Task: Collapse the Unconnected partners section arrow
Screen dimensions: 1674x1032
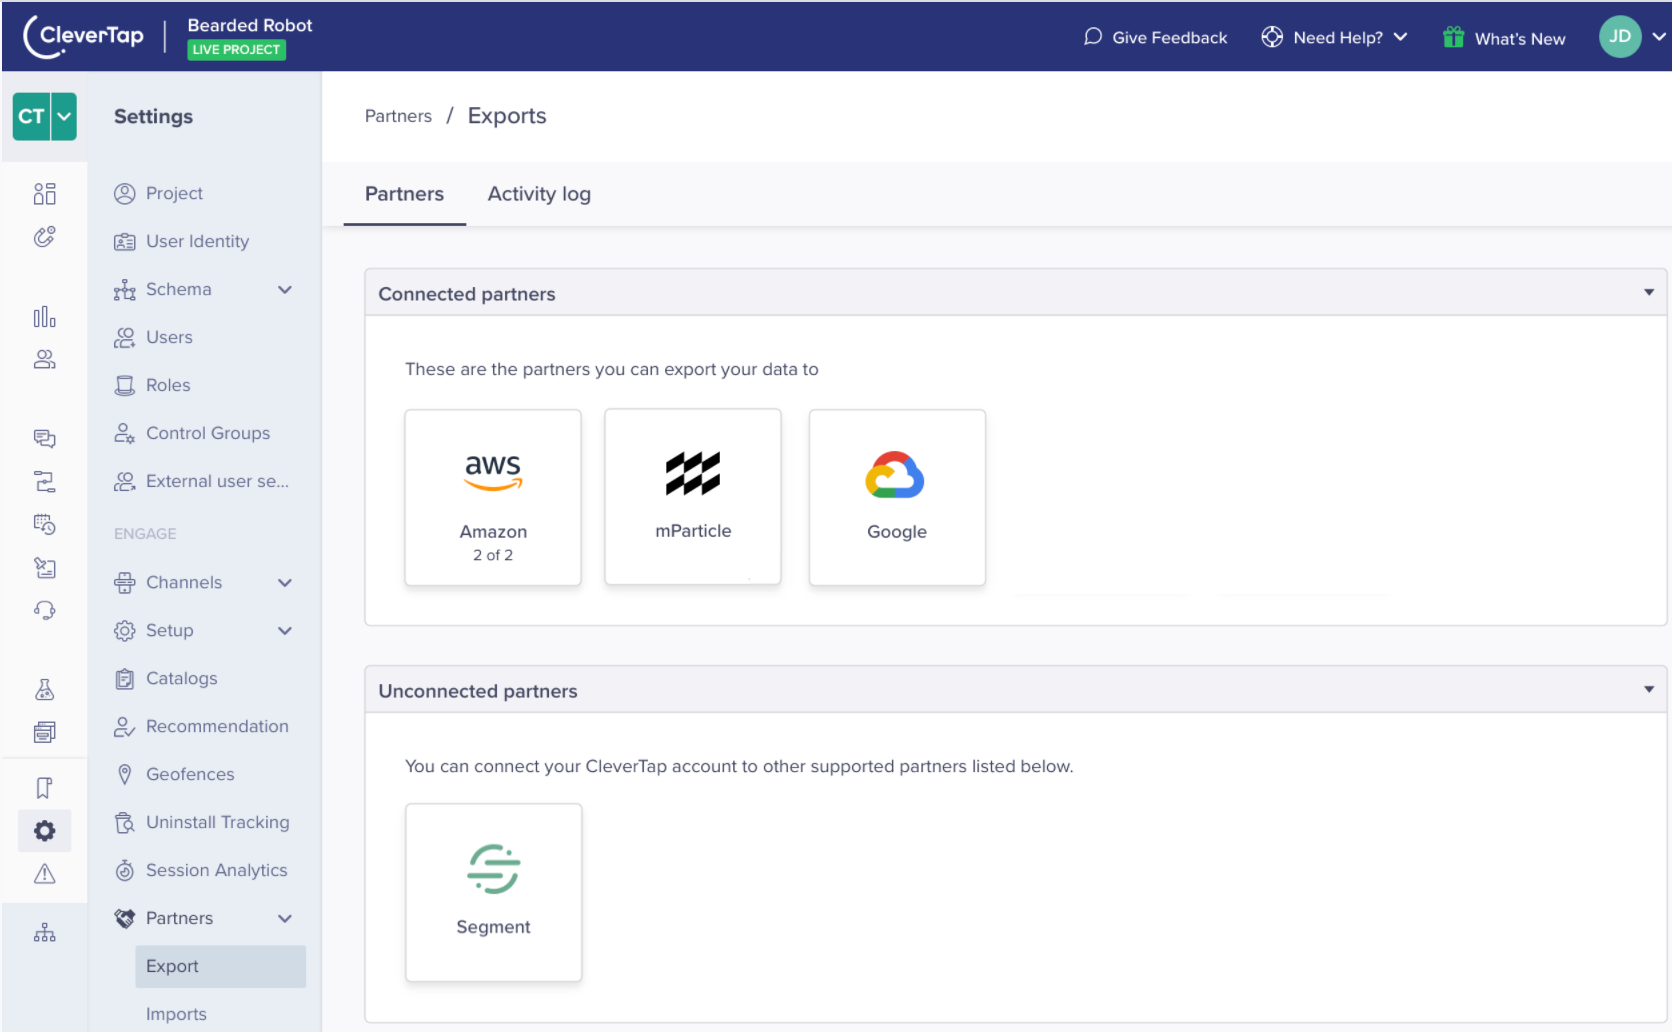Action: pyautogui.click(x=1649, y=689)
